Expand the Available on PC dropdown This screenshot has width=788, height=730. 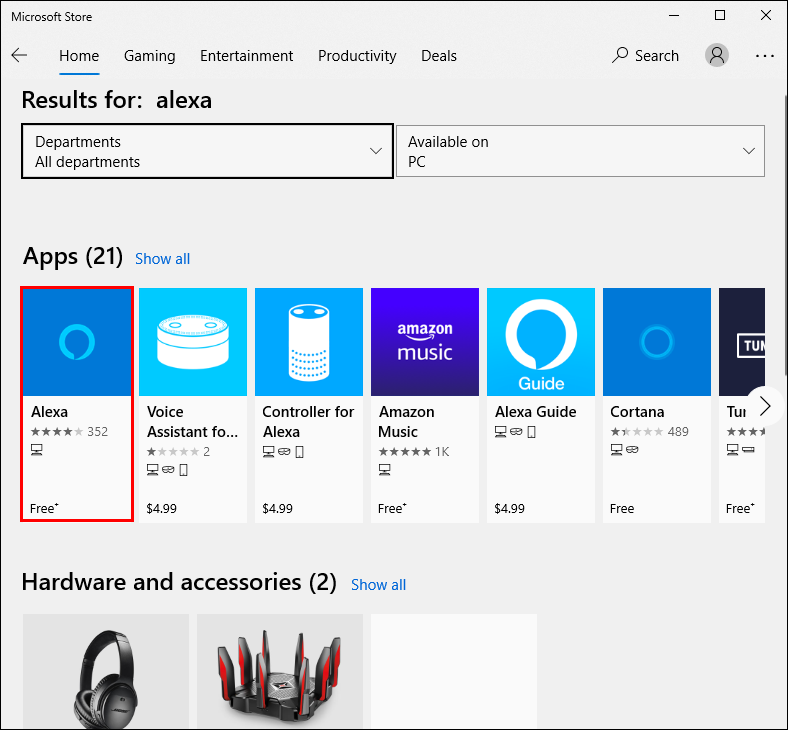click(580, 151)
